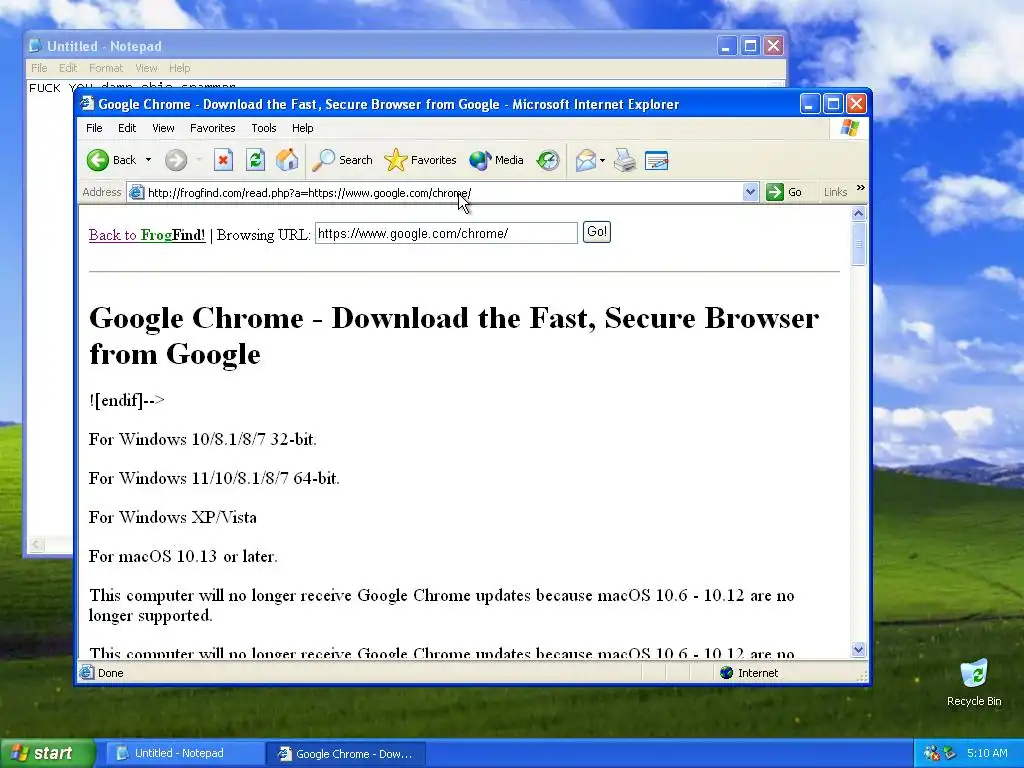Open the Mail envelope icon
Screen dimensions: 1024x768
pyautogui.click(x=586, y=160)
